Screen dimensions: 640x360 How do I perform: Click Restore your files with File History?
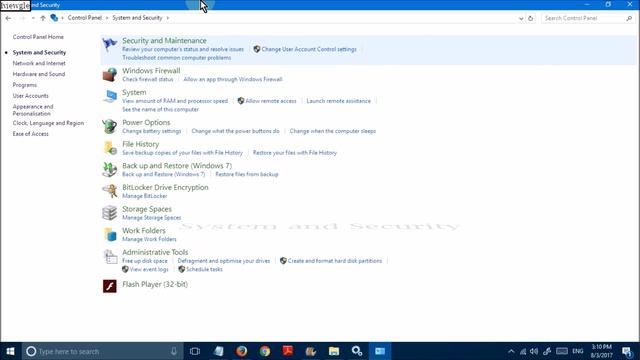pos(295,153)
